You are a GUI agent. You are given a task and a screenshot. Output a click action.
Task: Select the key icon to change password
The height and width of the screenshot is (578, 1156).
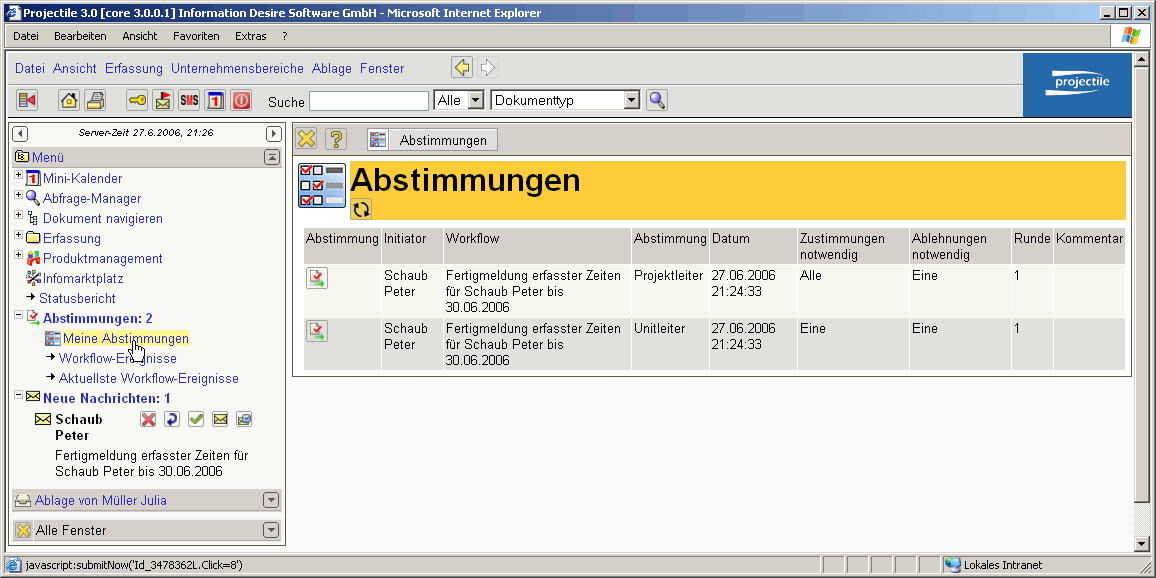click(x=135, y=100)
